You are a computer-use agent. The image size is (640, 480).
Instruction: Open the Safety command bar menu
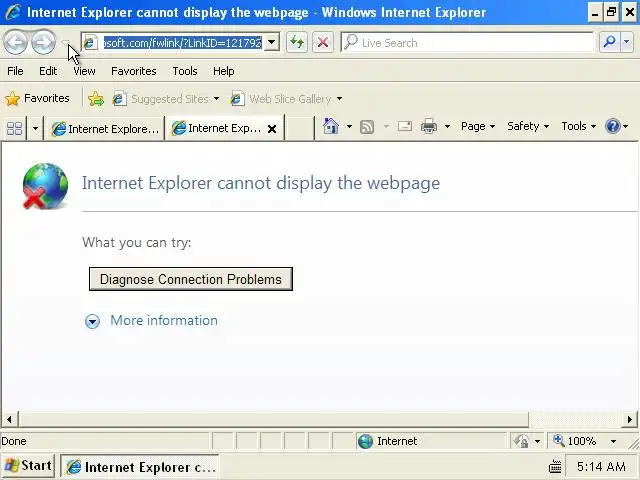pos(528,126)
